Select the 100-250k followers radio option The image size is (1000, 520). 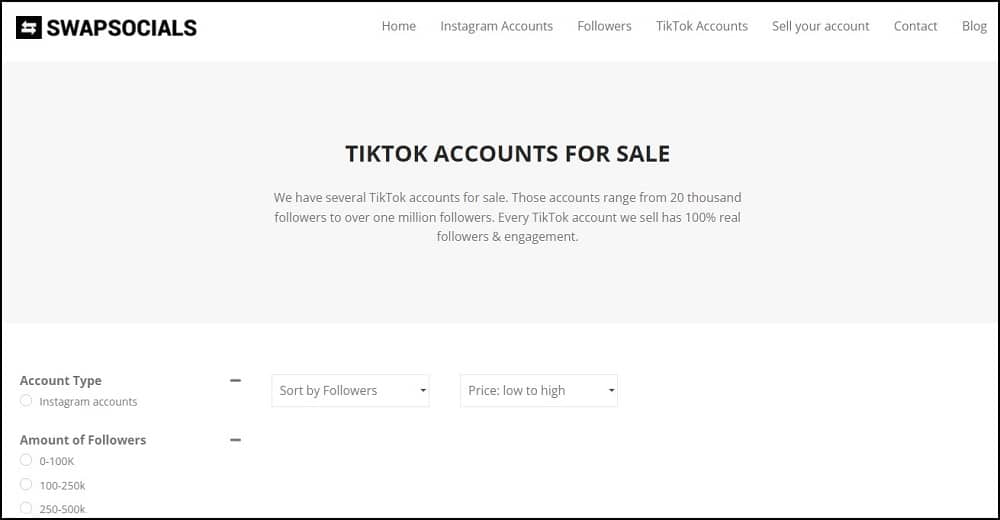tap(26, 484)
